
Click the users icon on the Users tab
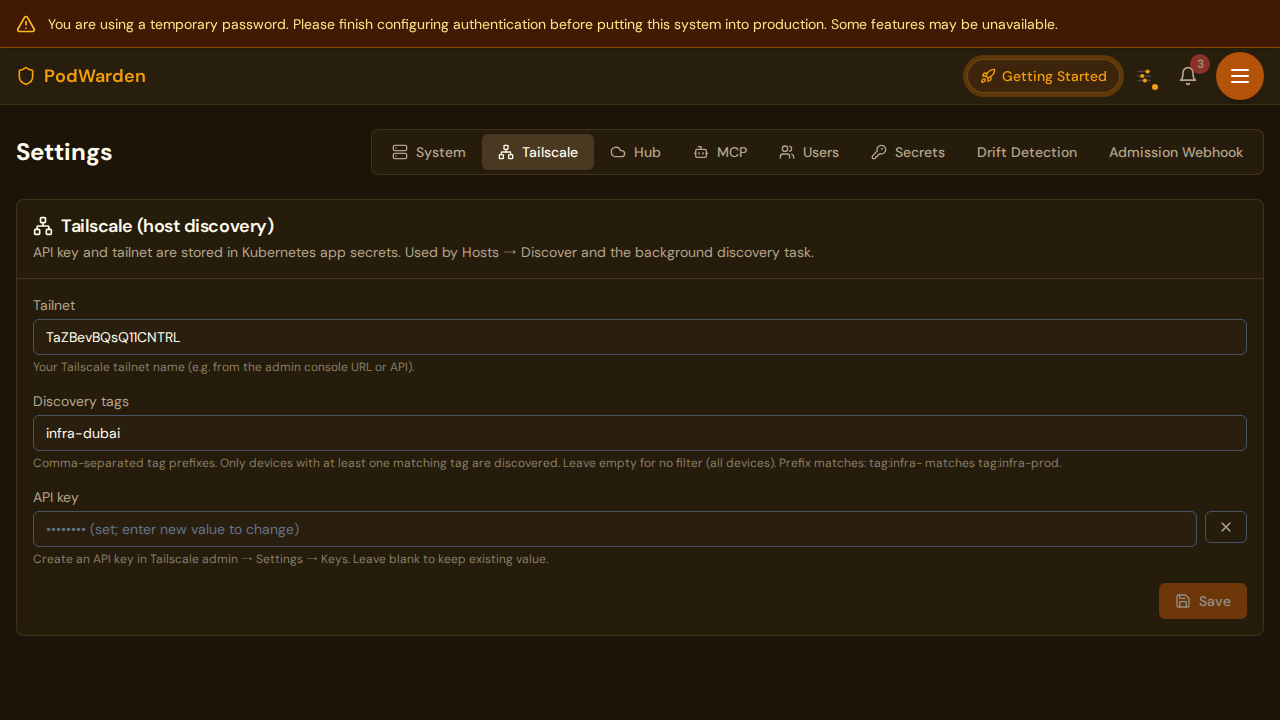coord(786,151)
